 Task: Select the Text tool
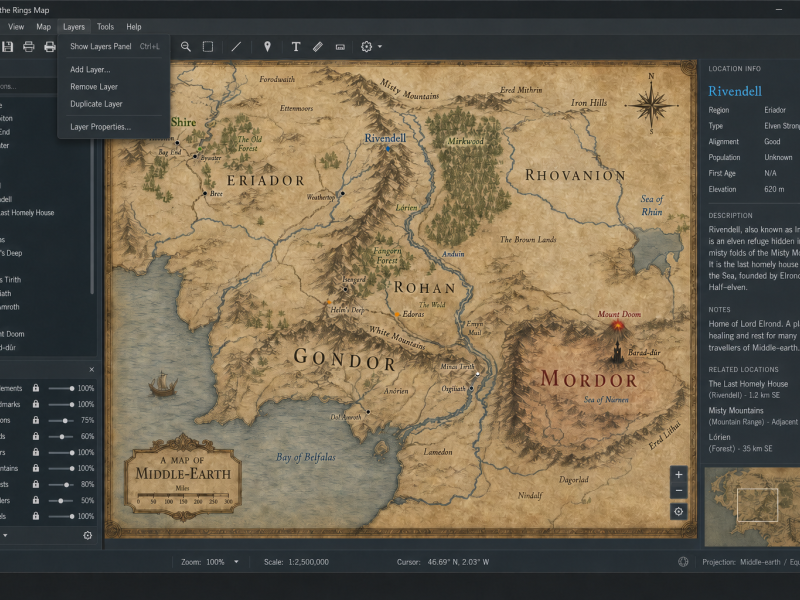click(295, 47)
